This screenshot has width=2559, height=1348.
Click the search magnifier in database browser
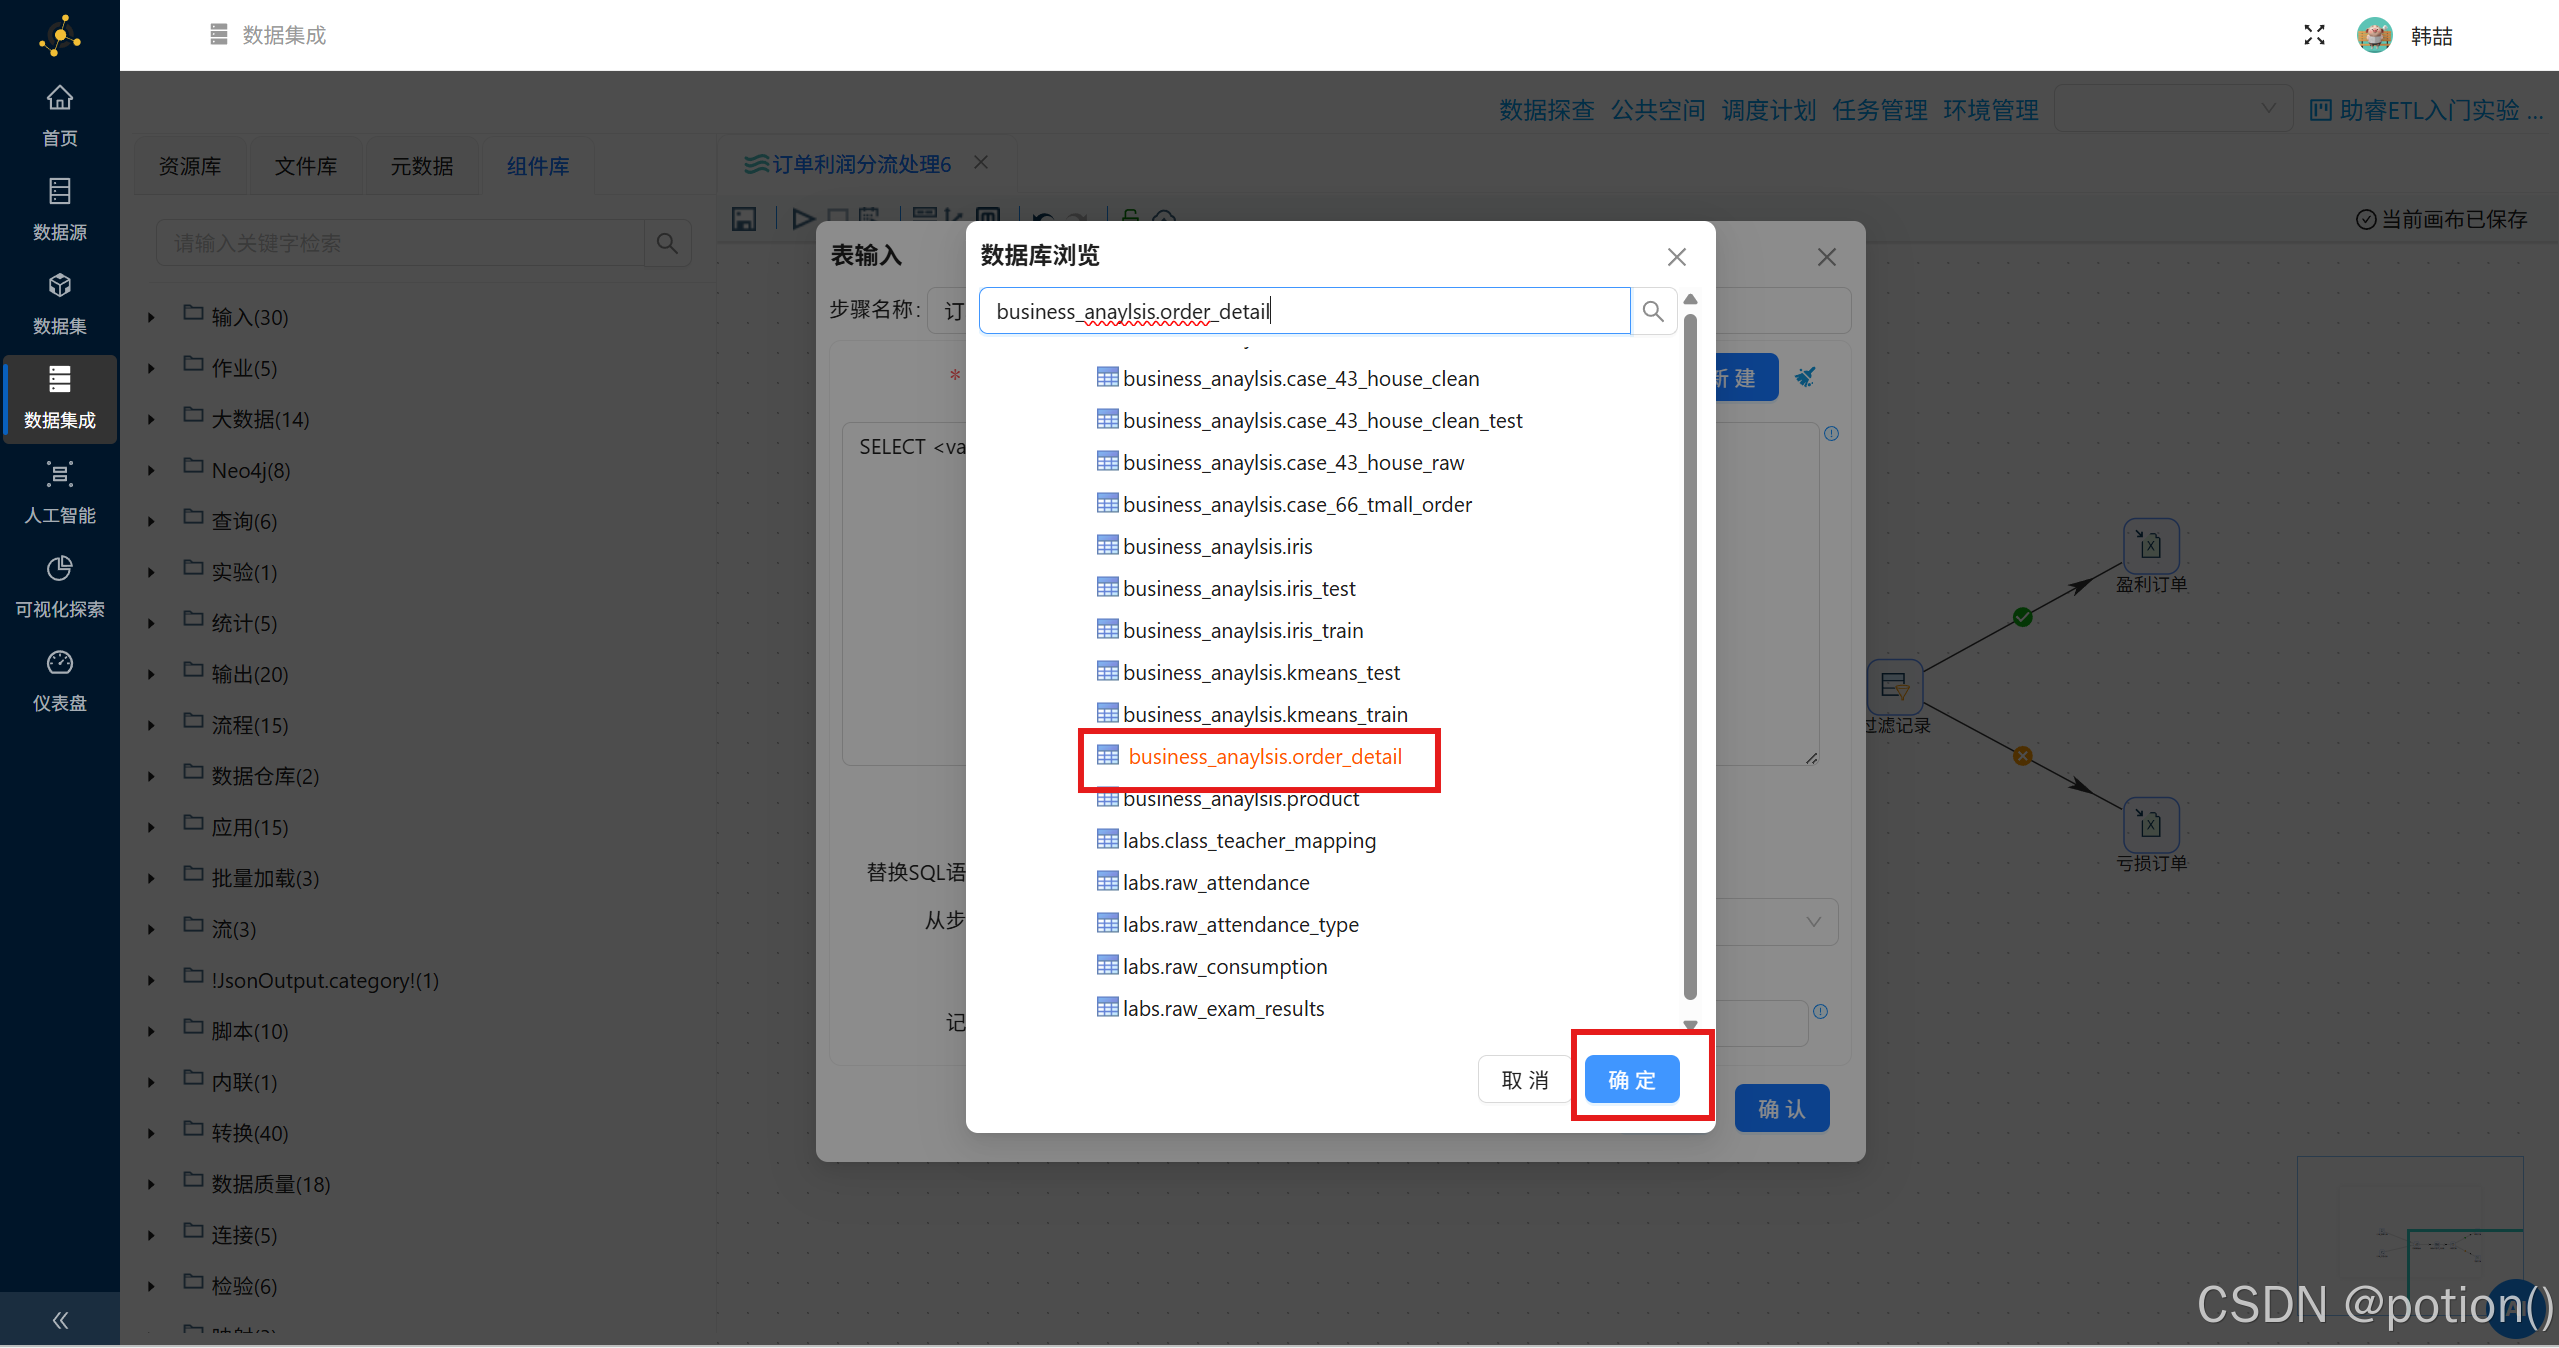tap(1653, 311)
